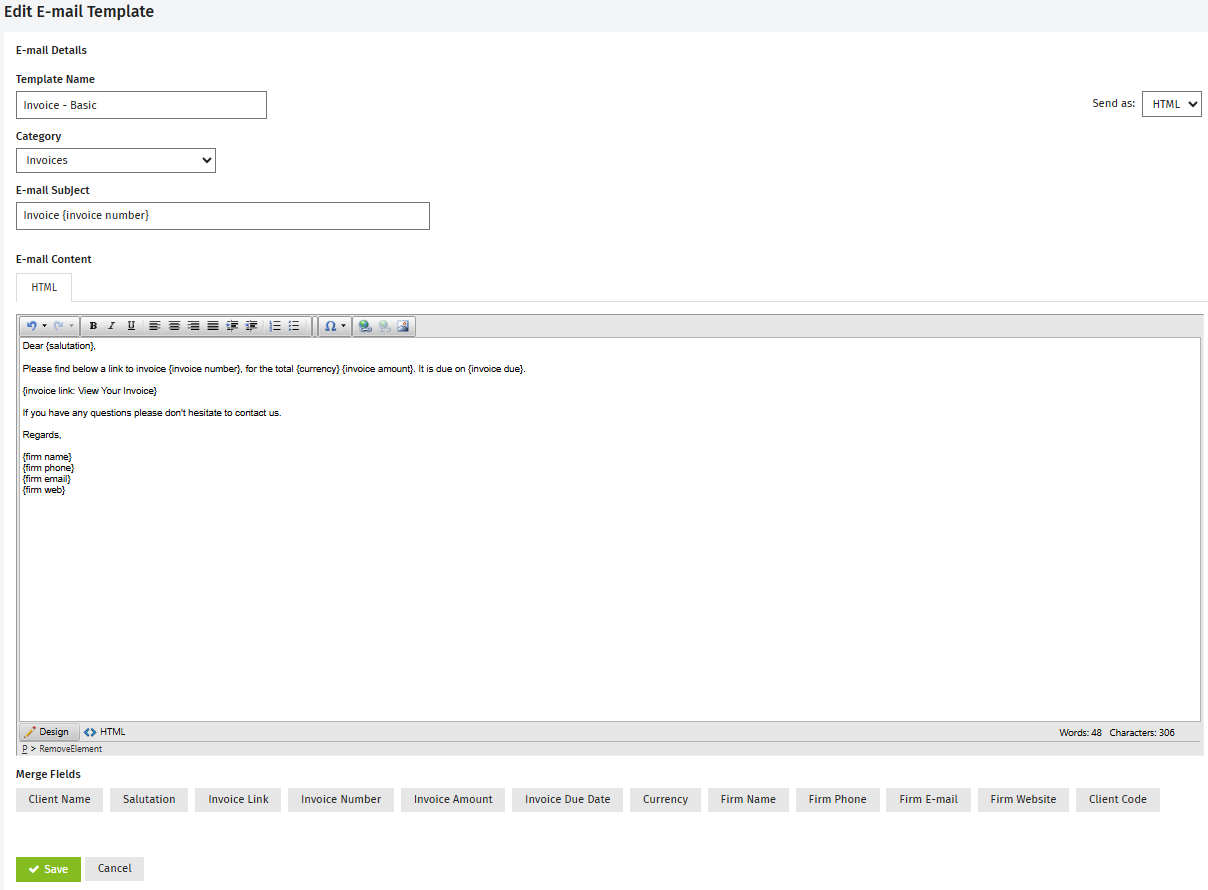Open the Send as dropdown
Viewport: 1208px width, 890px height.
(x=1172, y=104)
